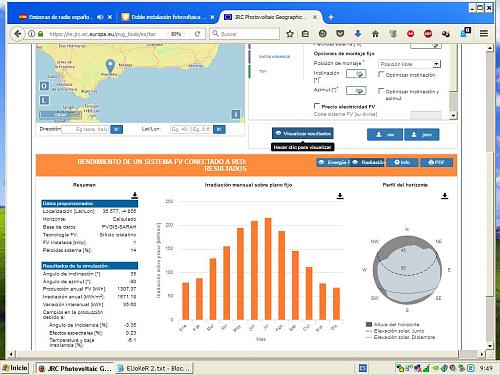Click the latitude input field

[x=180, y=129]
